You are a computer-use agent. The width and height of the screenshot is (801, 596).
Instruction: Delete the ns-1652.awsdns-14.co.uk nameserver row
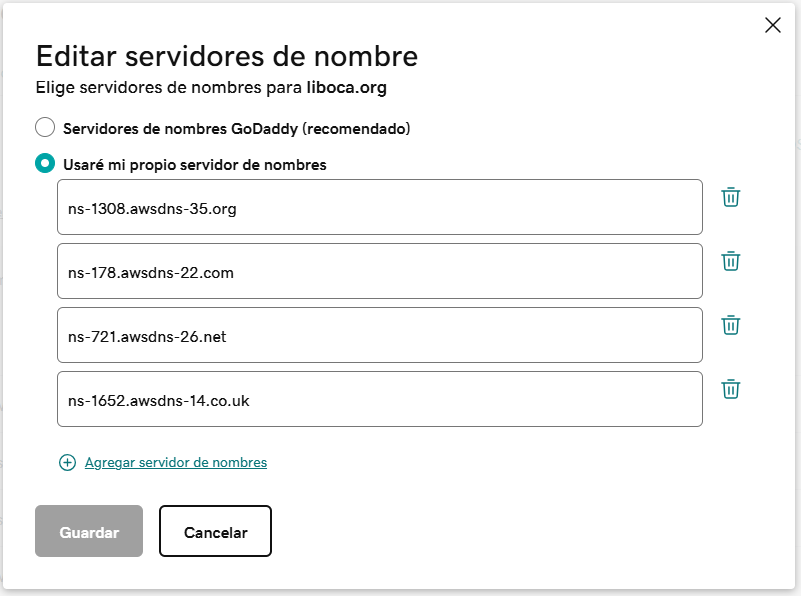click(x=731, y=389)
